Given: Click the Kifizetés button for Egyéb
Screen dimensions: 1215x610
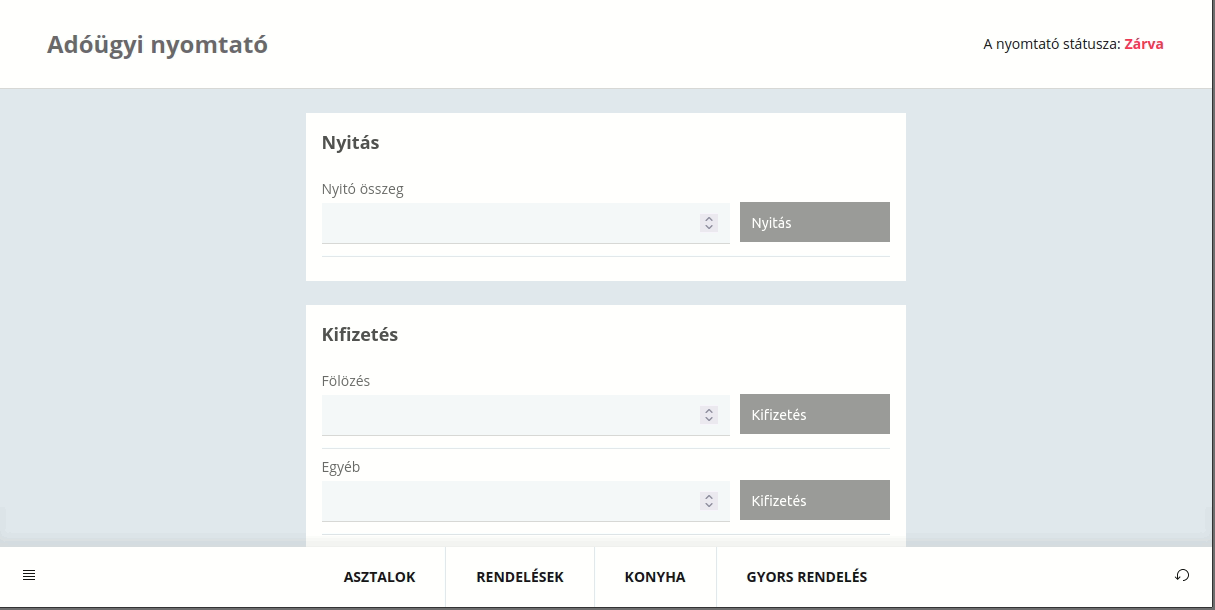Looking at the screenshot, I should point(815,500).
